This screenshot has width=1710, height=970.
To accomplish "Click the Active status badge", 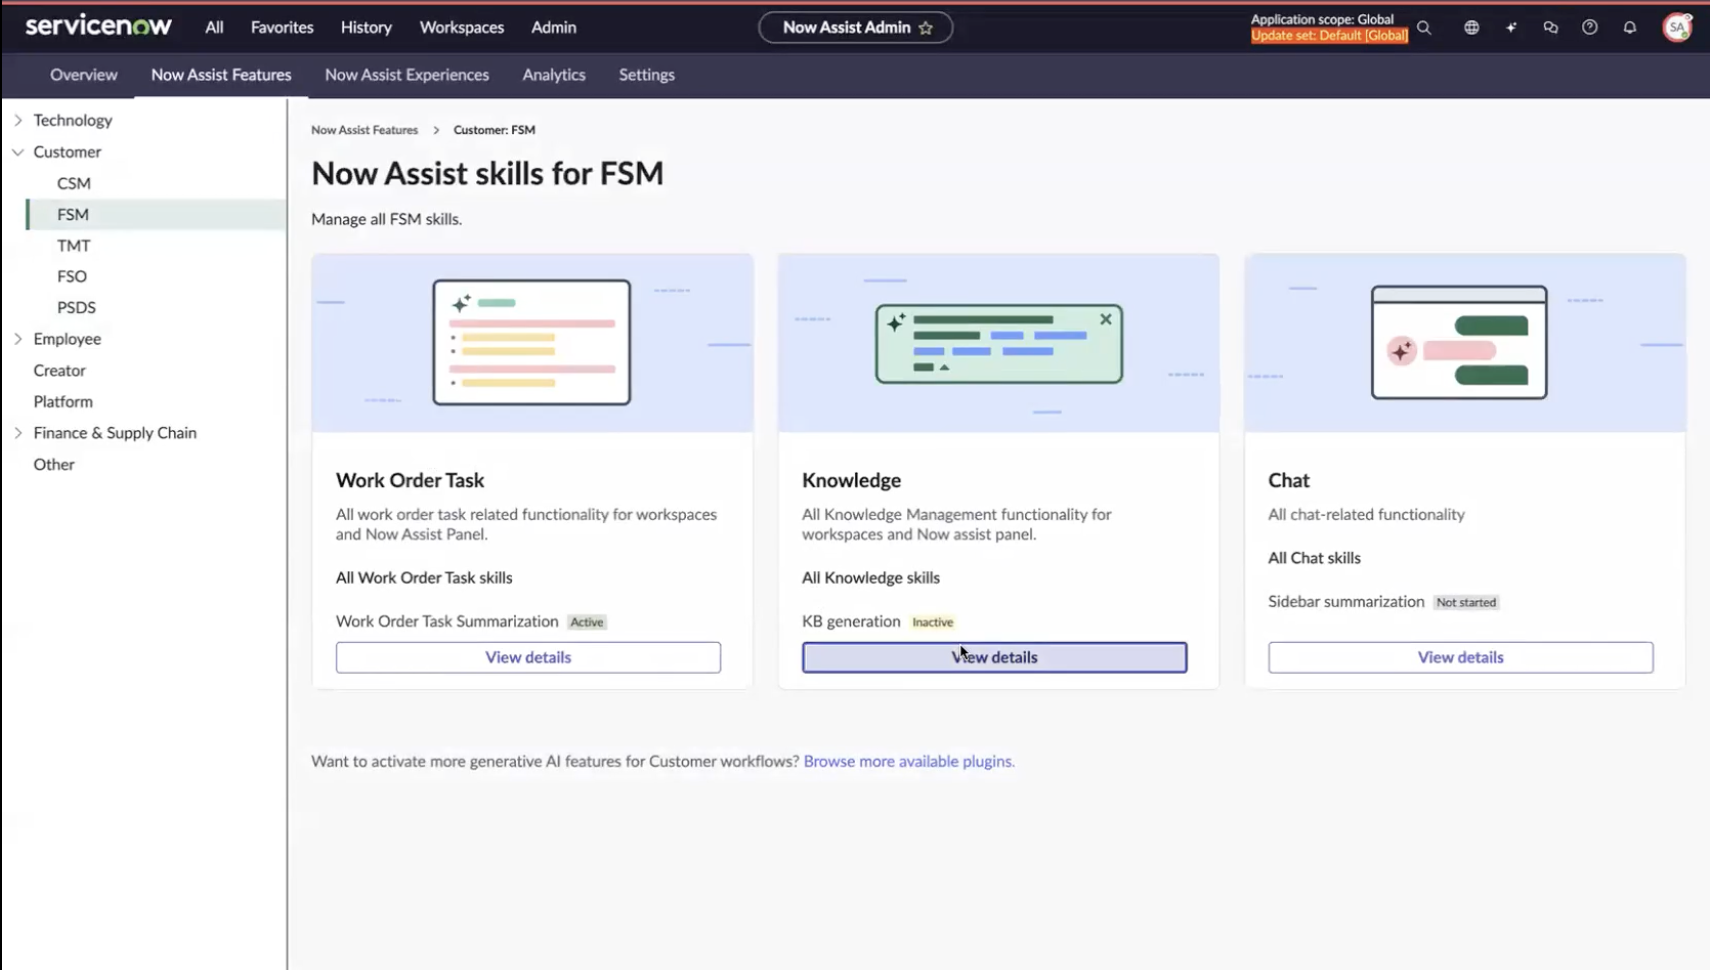I will (x=587, y=622).
